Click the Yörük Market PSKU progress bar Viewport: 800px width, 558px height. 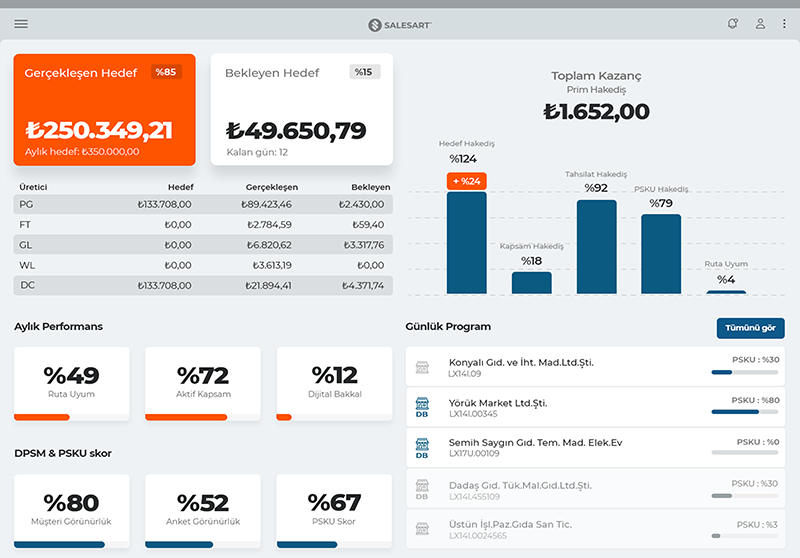pyautogui.click(x=744, y=412)
